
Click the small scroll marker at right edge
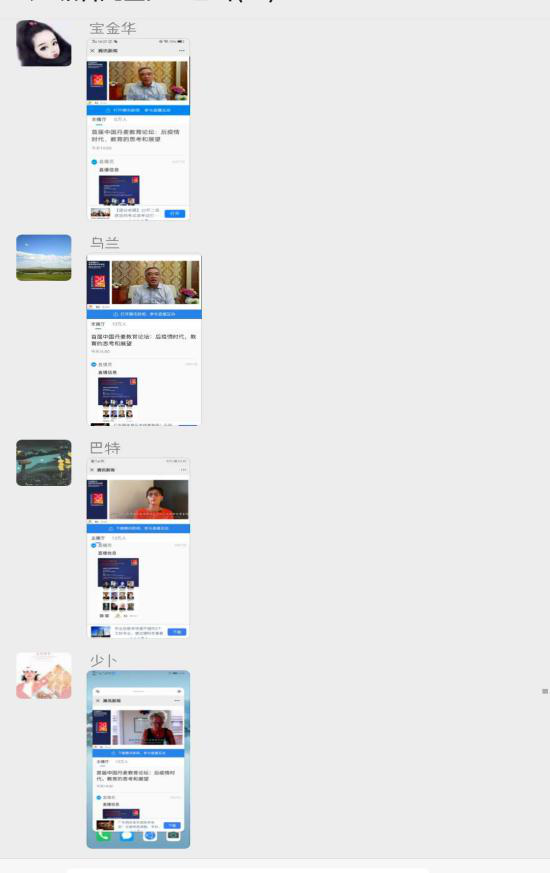point(545,691)
